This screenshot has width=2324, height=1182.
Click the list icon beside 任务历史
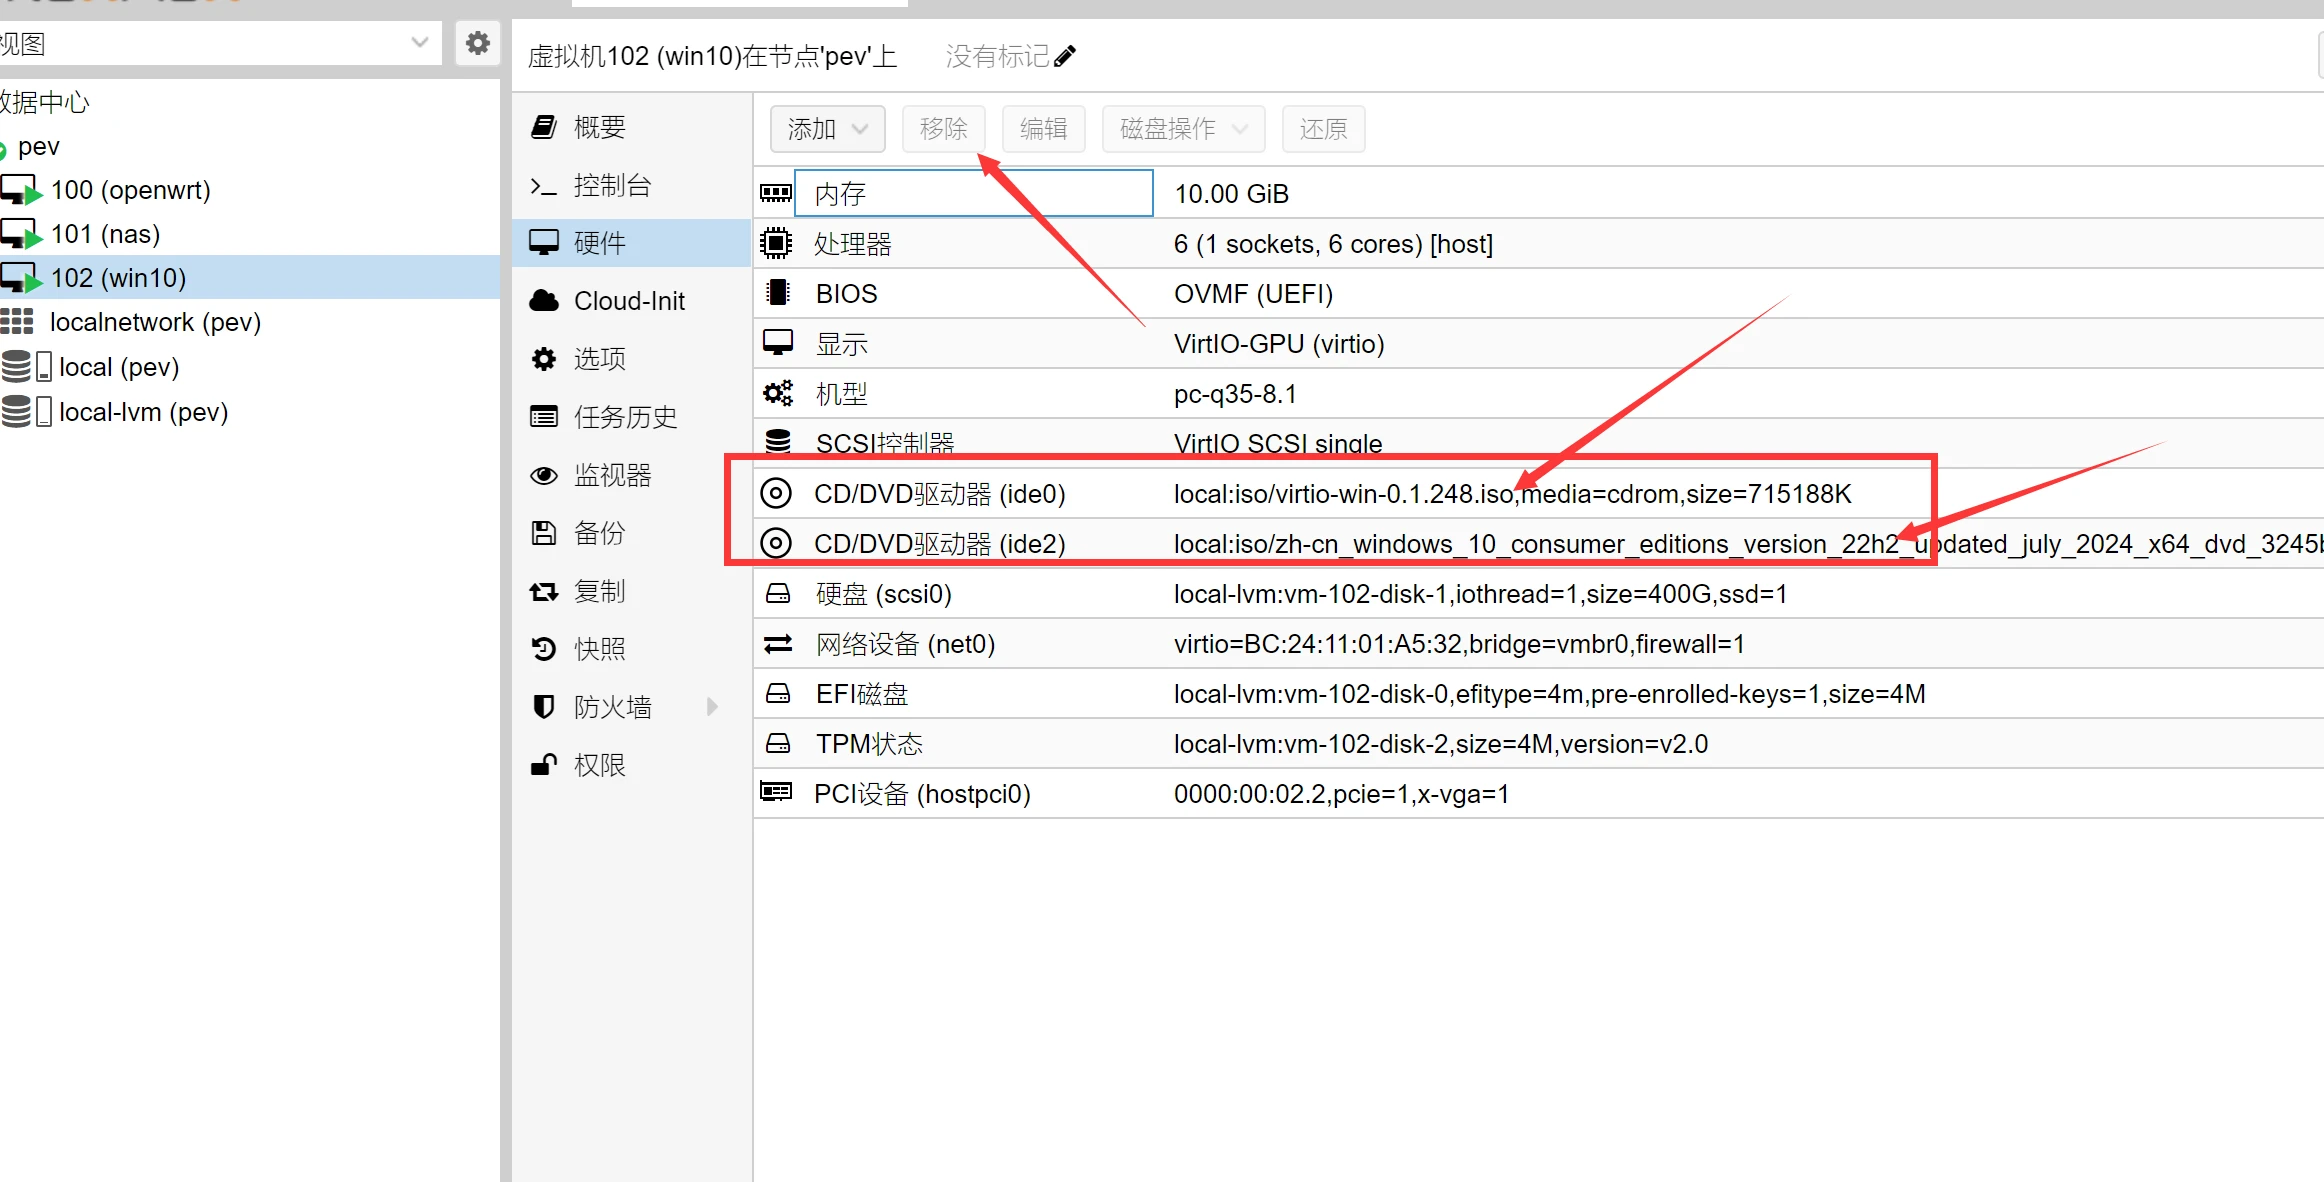(544, 417)
